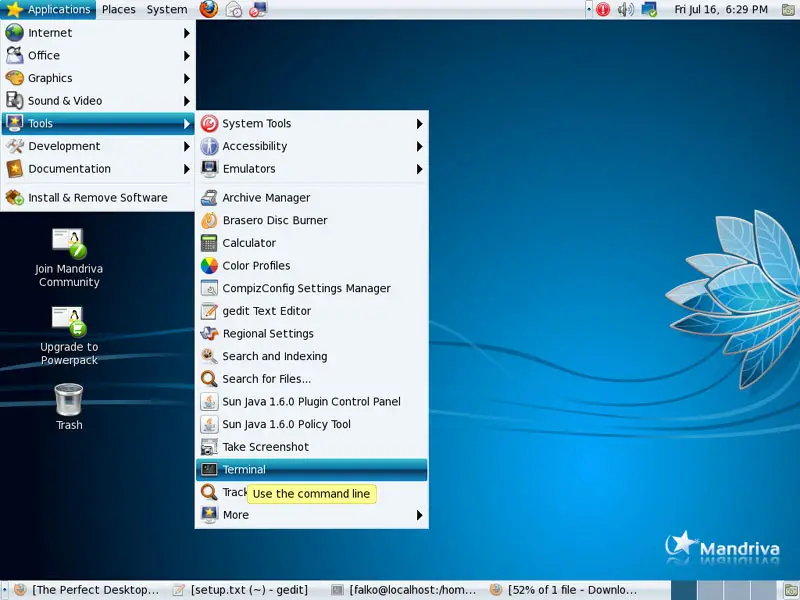Image resolution: width=800 pixels, height=600 pixels.
Task: Expand the More submenu arrow
Action: coord(419,515)
